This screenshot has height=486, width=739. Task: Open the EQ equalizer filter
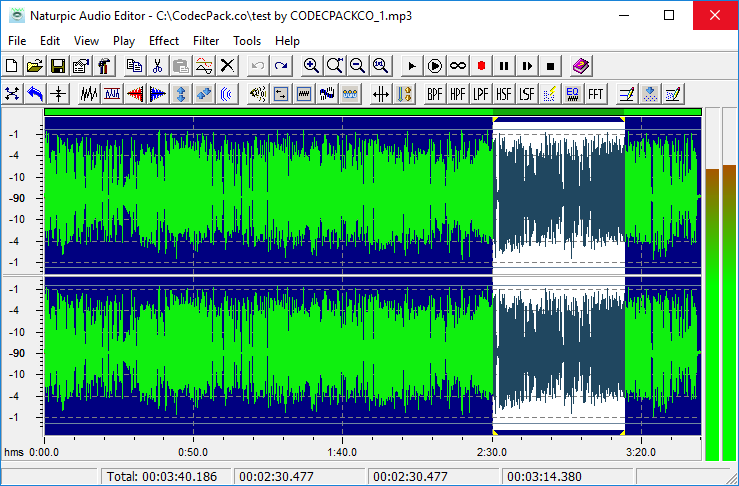pos(573,94)
